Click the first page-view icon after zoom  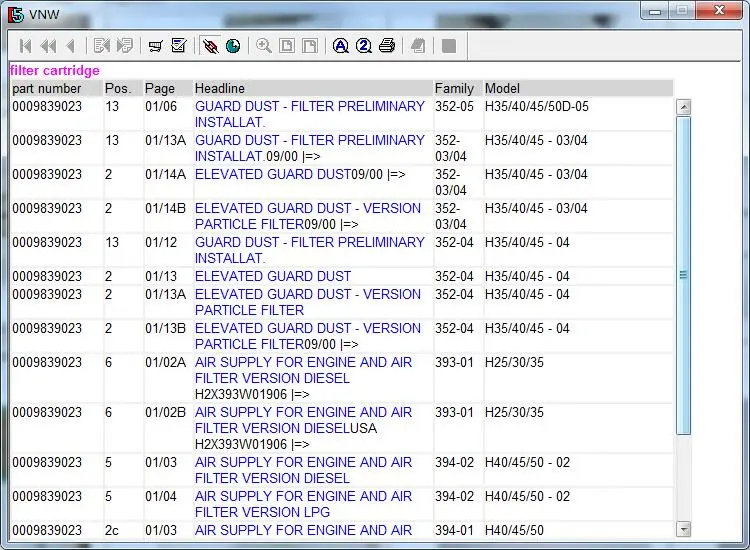[x=287, y=46]
